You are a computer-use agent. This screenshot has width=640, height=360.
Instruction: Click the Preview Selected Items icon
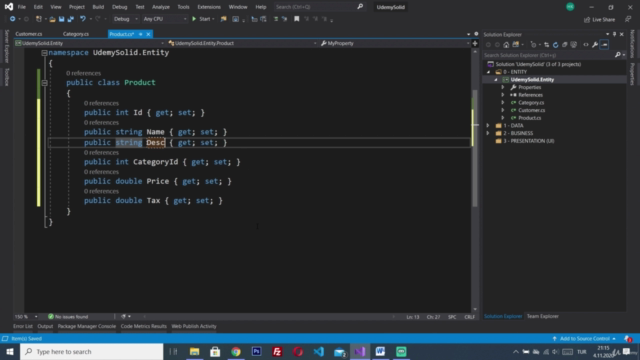[604, 45]
